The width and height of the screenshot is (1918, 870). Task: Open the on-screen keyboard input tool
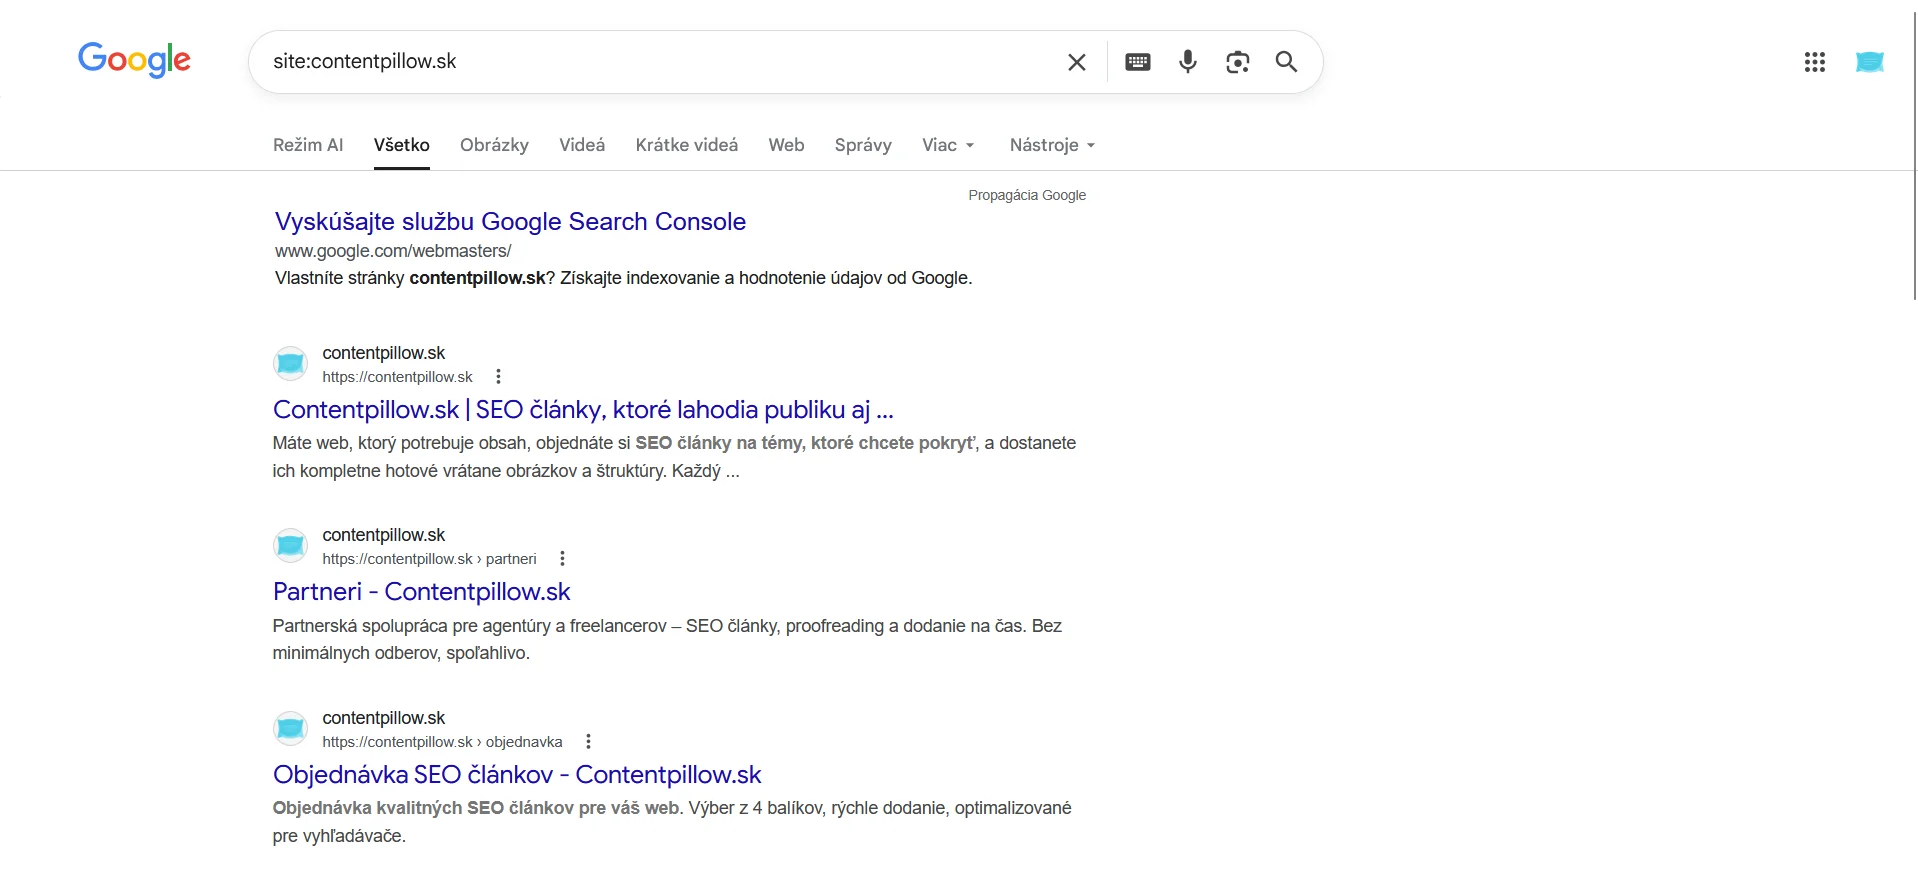[1138, 62]
